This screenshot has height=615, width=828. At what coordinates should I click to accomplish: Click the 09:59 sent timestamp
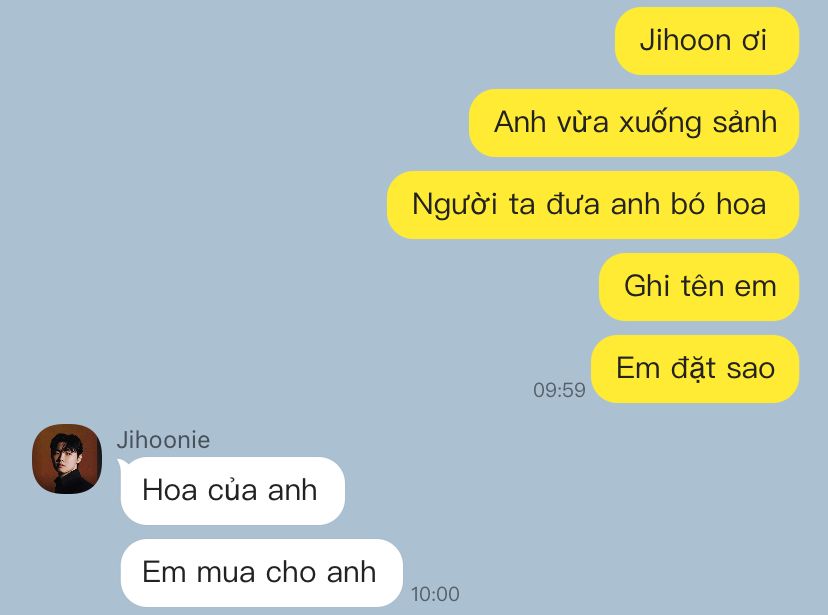[559, 390]
